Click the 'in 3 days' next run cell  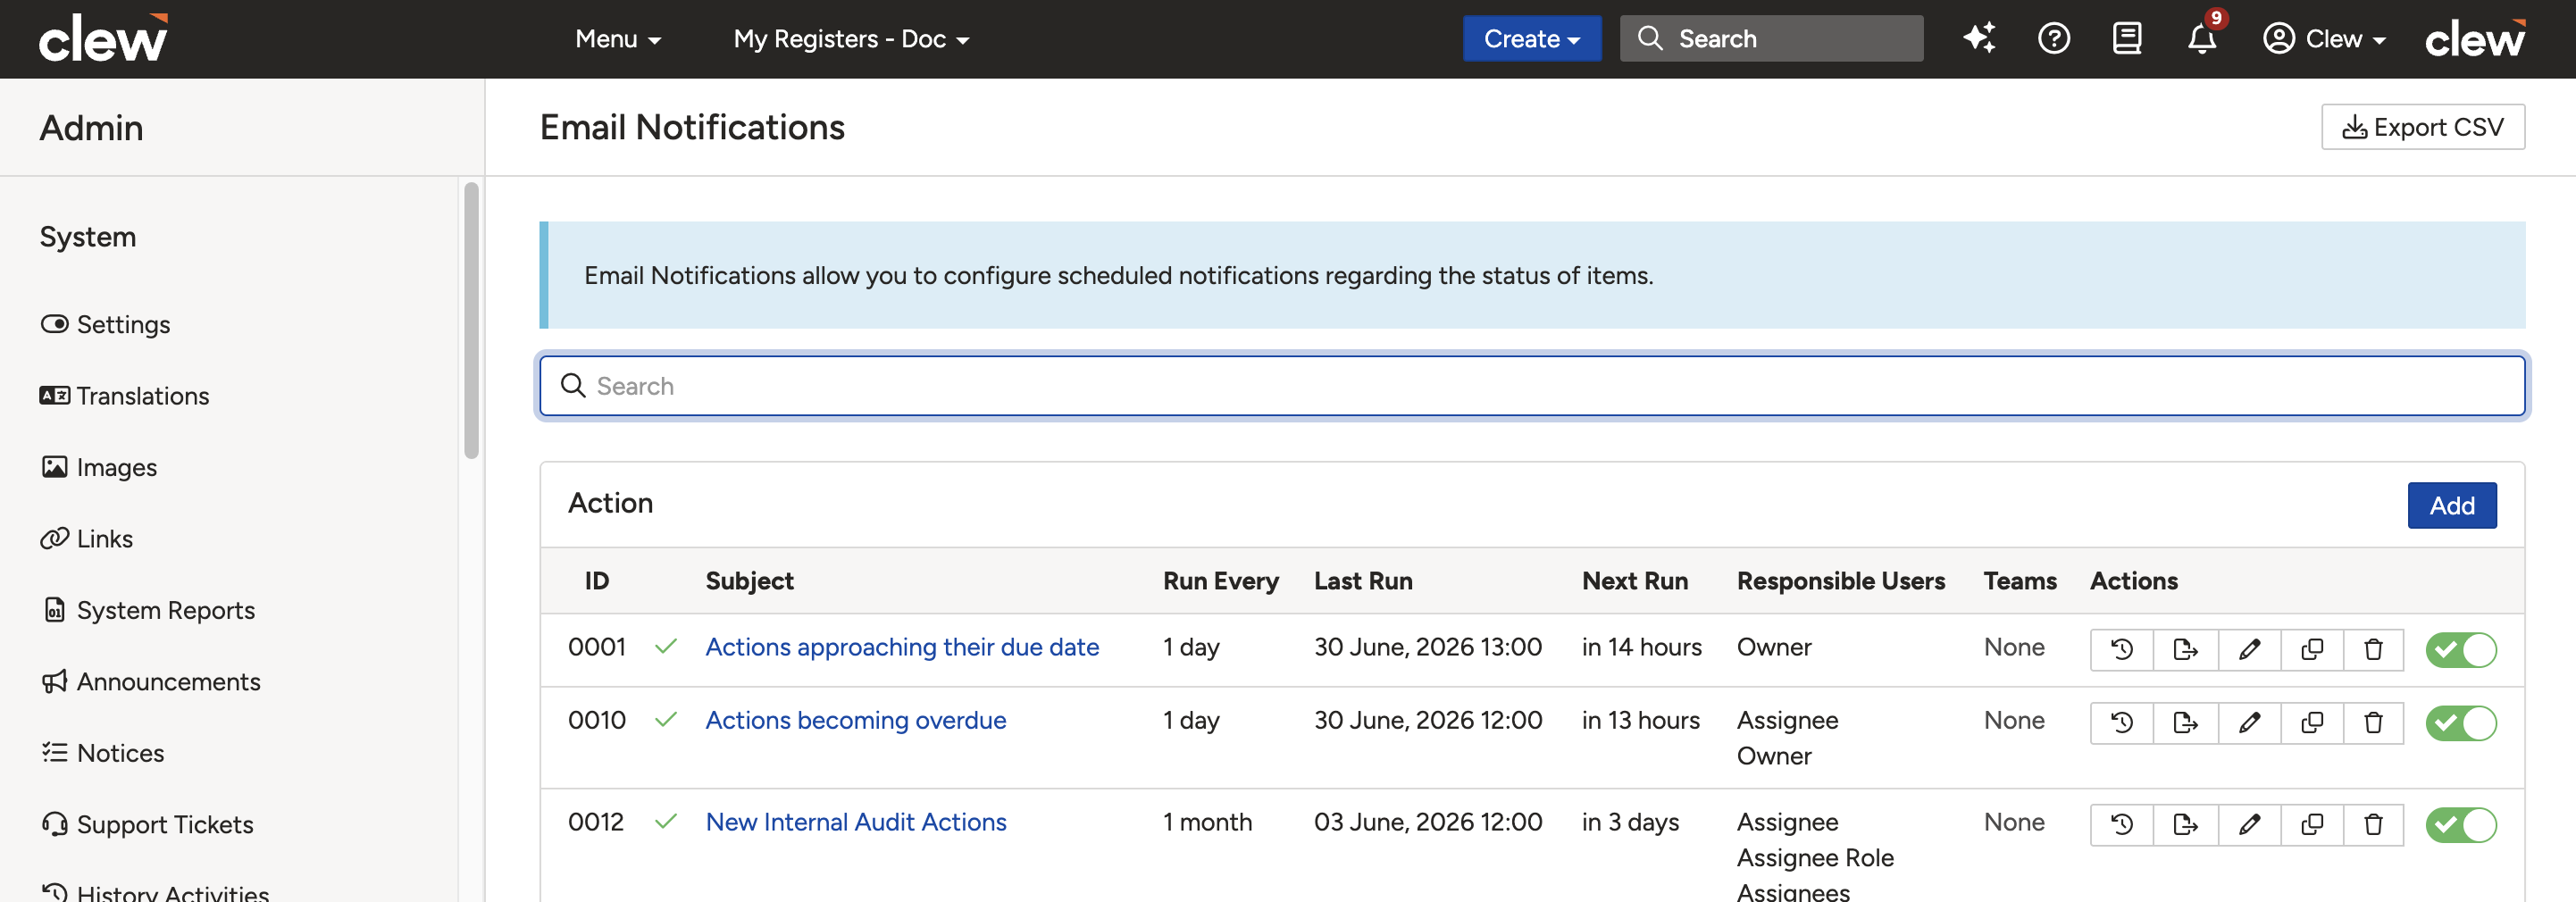[1630, 822]
